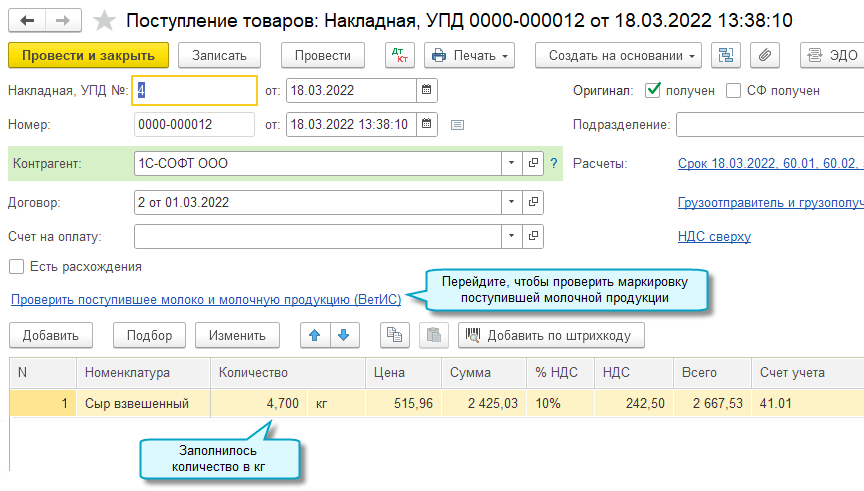
Task: Open the contract 2 от 01.03.2022 form icon
Action: click(x=533, y=202)
